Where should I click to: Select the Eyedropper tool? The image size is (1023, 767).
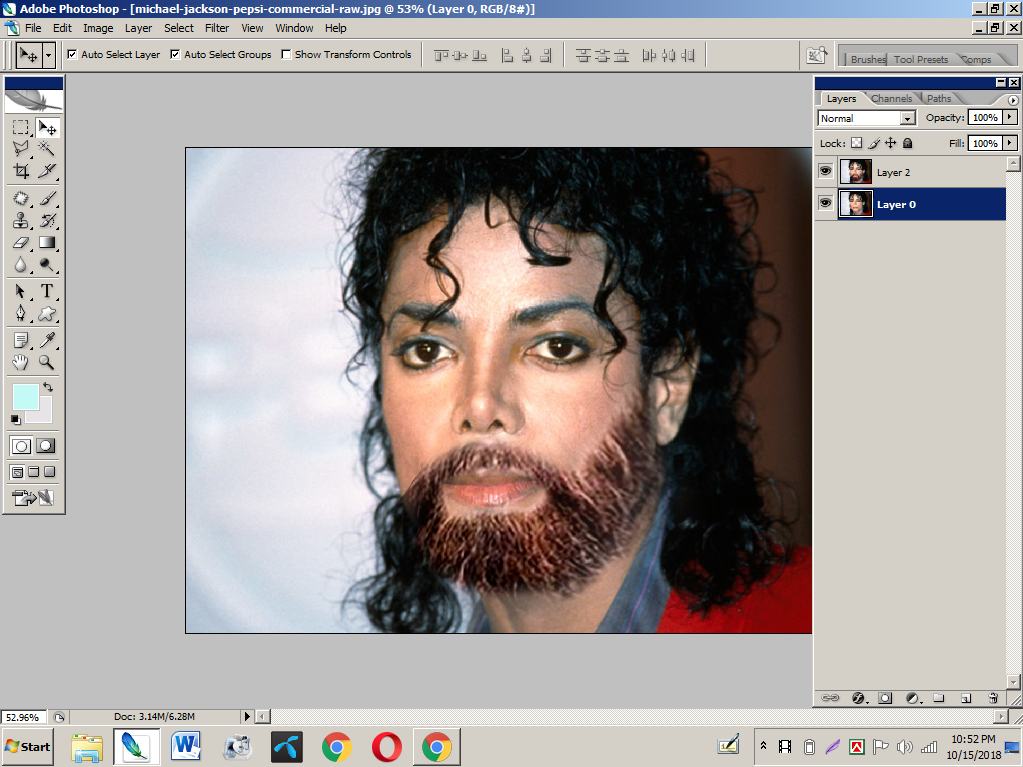[x=47, y=340]
